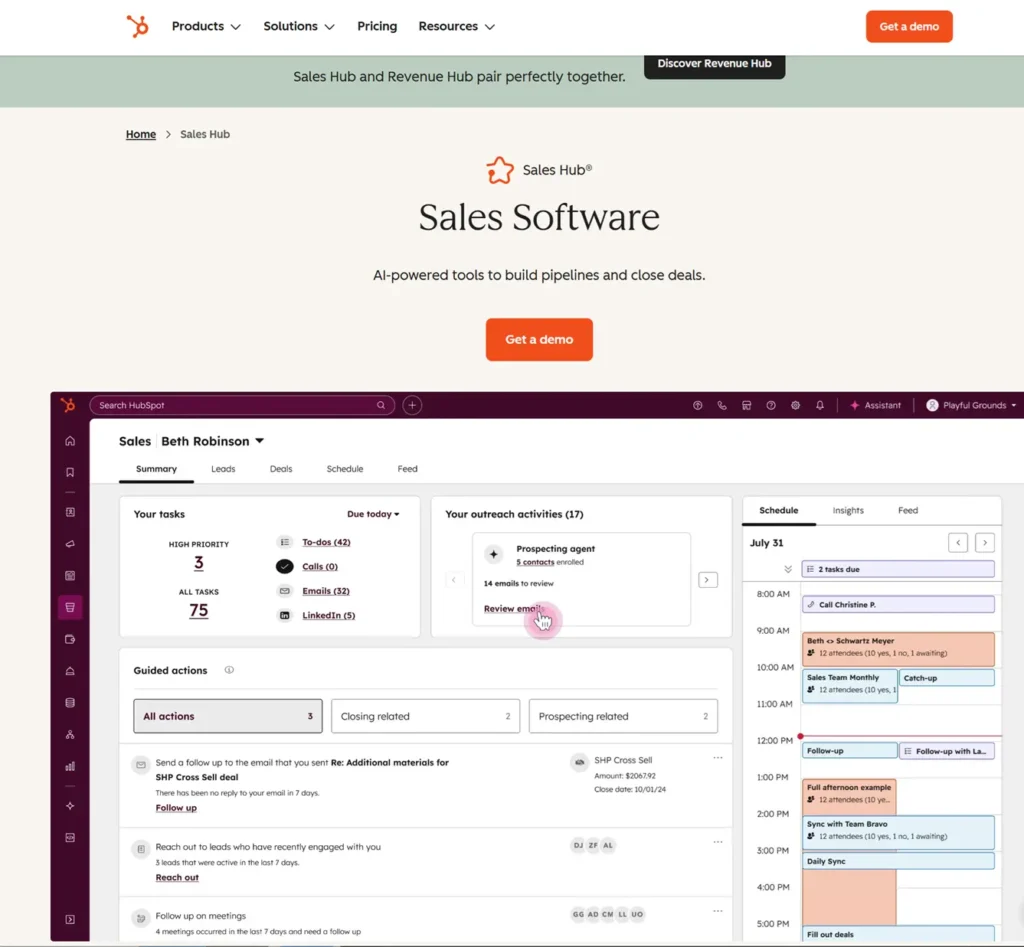
Task: Open Beth Robinson user dropdown
Action: (212, 441)
